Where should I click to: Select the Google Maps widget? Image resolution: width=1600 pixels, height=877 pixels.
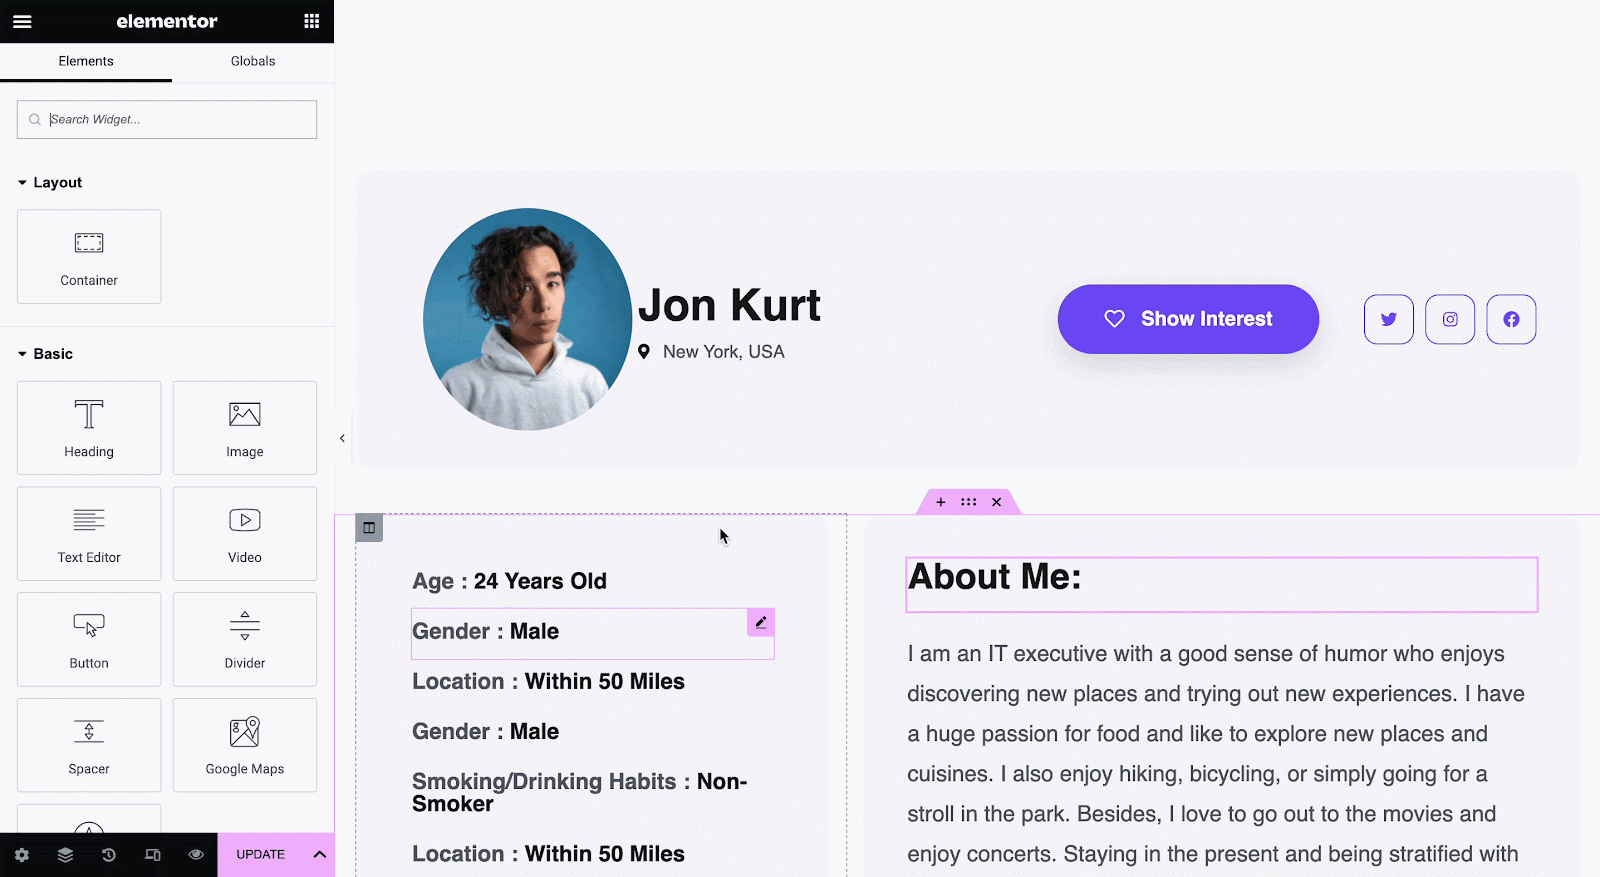tap(245, 745)
